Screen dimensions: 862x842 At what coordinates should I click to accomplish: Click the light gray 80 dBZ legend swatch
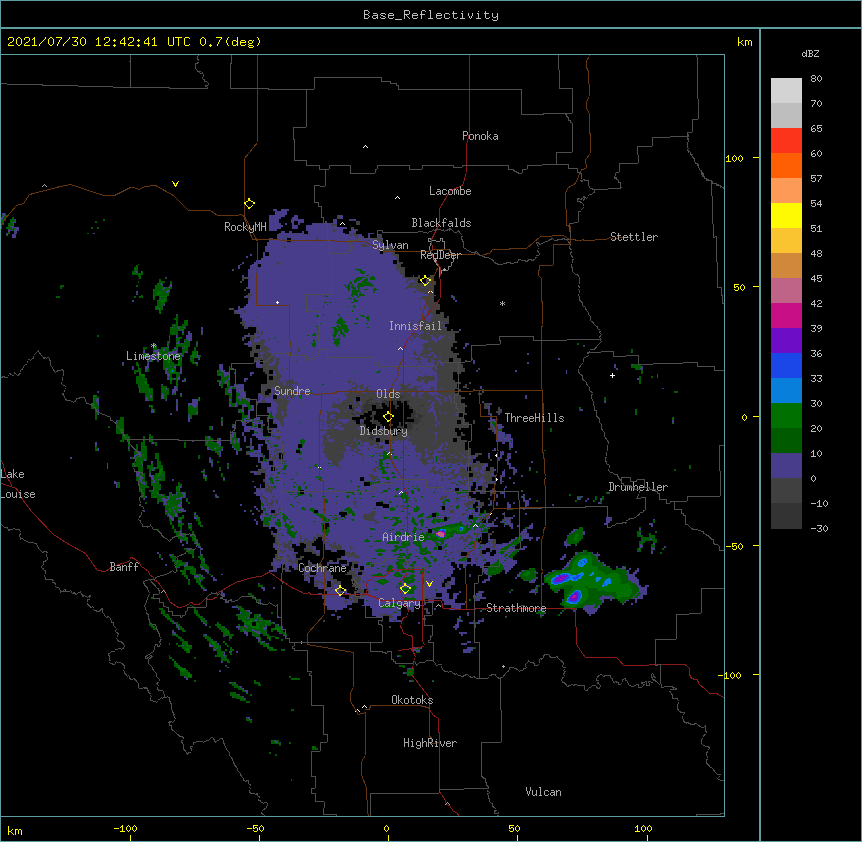point(786,91)
